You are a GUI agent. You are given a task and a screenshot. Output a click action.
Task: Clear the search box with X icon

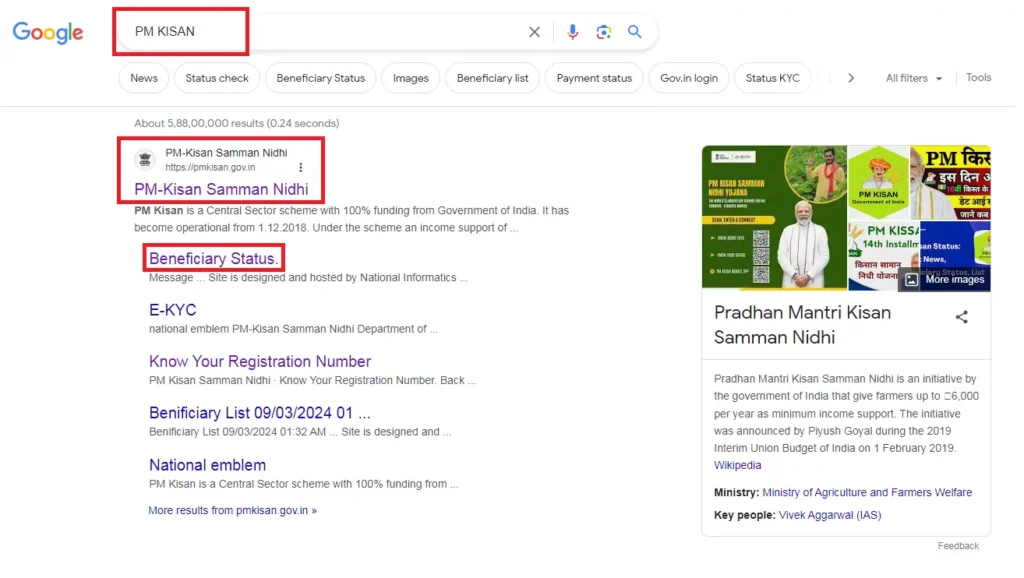coord(534,32)
